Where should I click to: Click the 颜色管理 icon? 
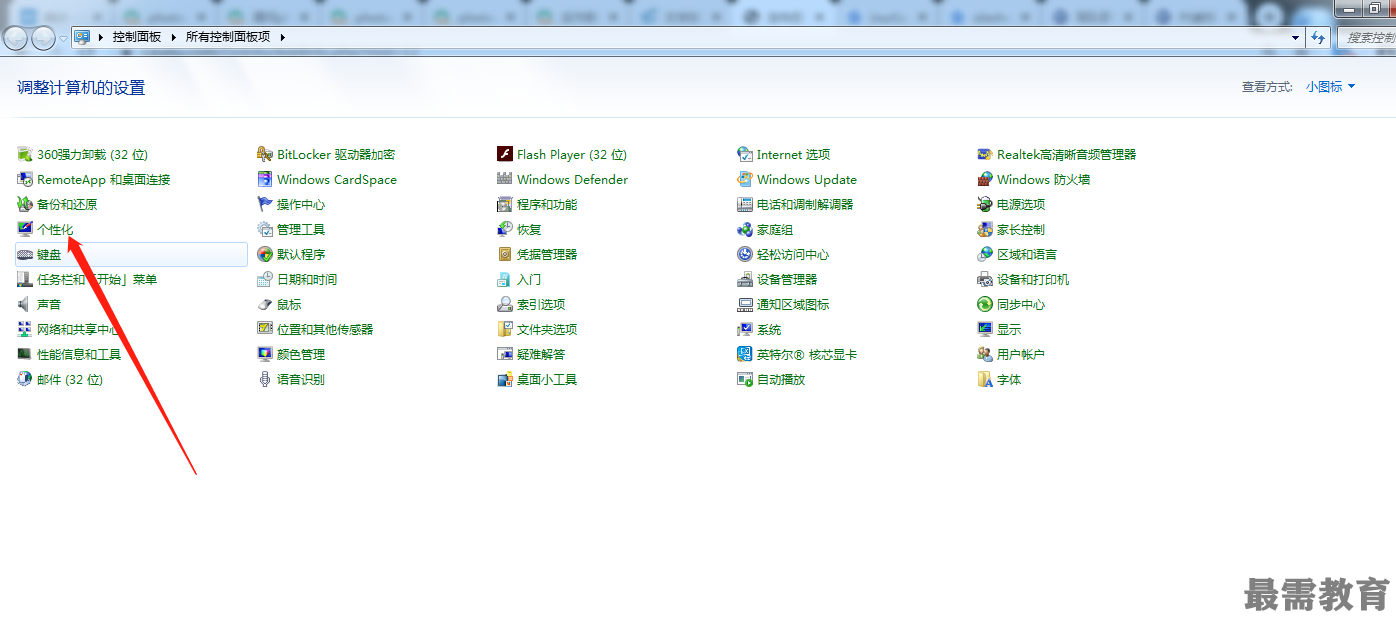pos(265,354)
